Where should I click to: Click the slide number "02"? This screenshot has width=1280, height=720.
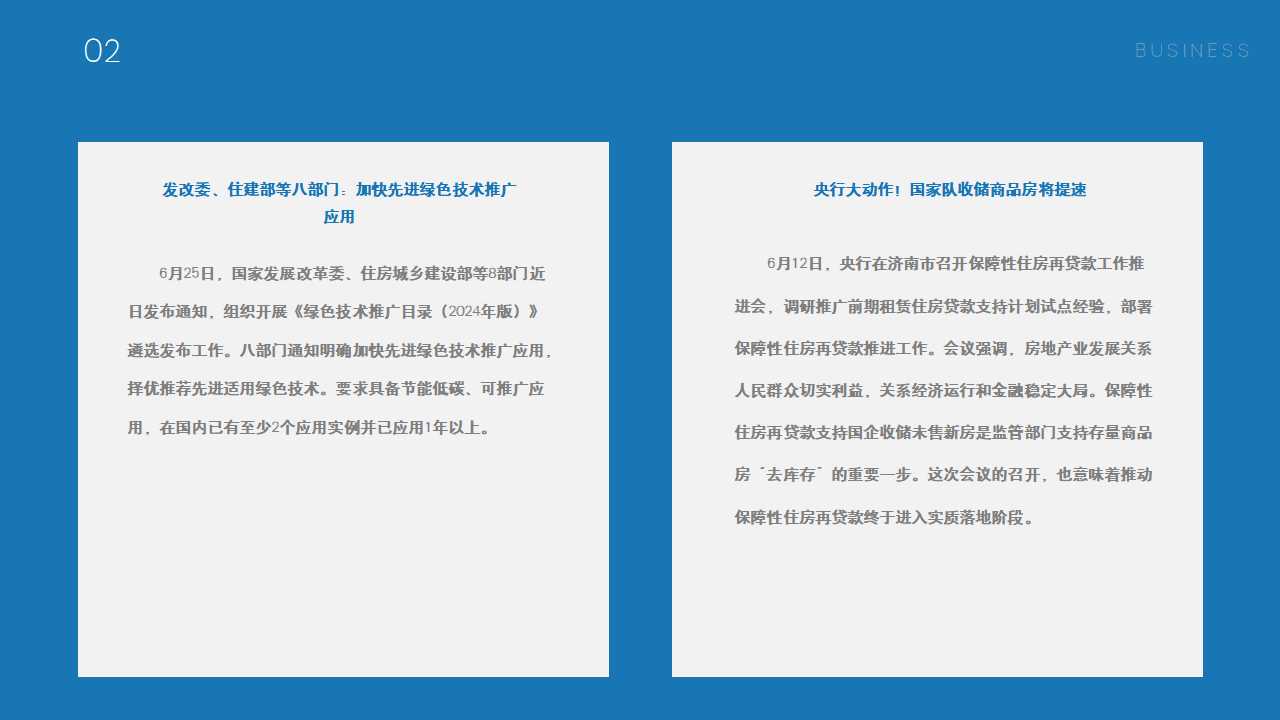click(102, 52)
